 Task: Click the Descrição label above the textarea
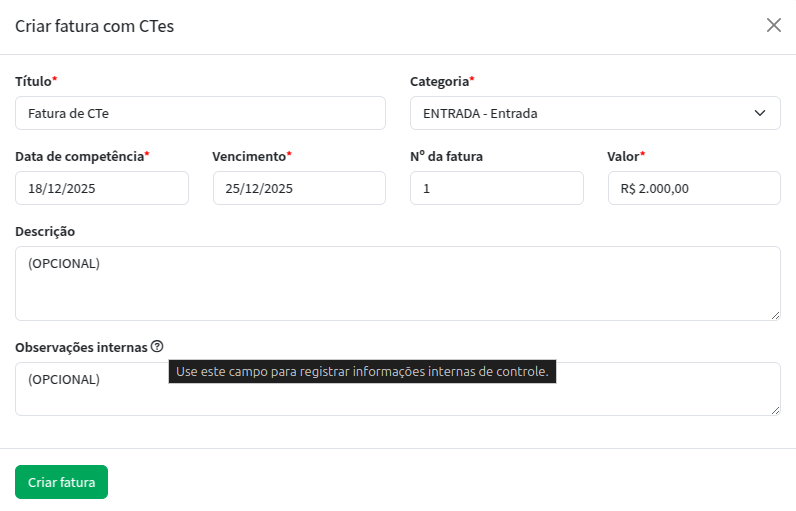click(x=45, y=231)
